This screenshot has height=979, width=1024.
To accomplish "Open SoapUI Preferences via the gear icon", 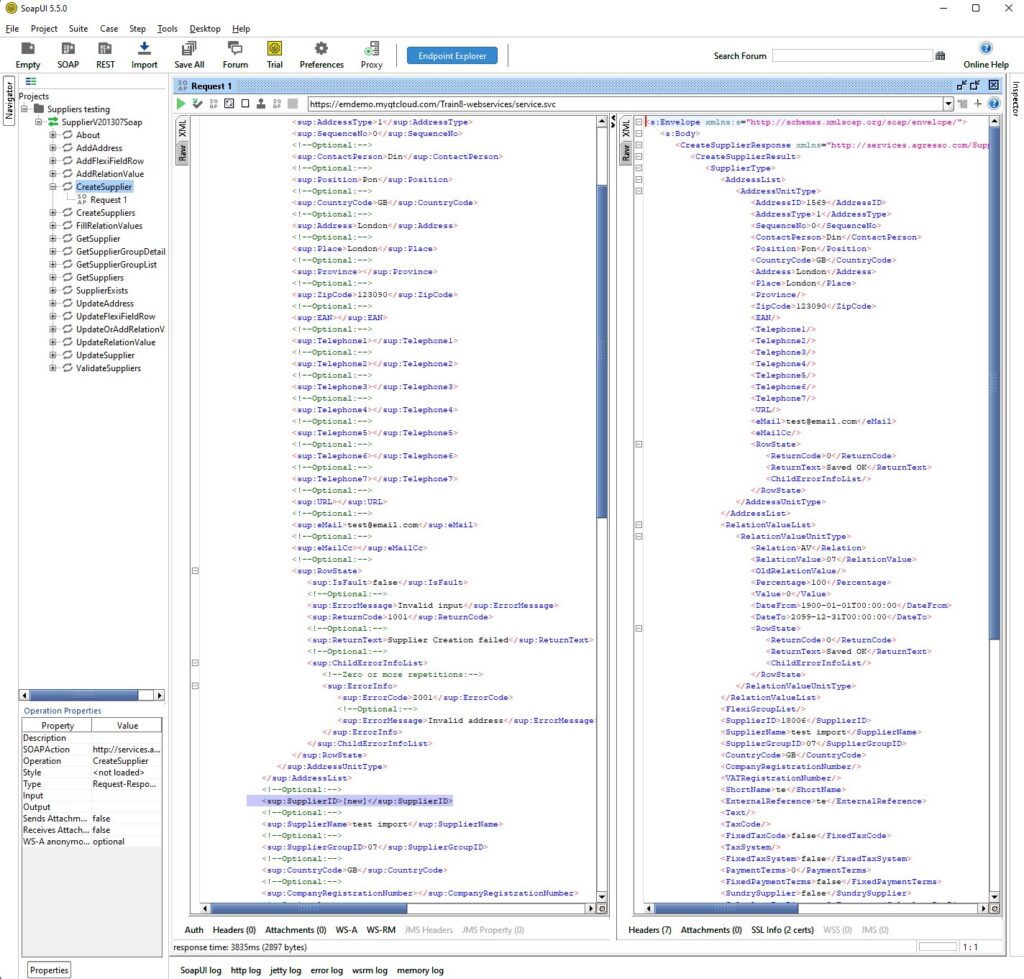I will point(320,48).
